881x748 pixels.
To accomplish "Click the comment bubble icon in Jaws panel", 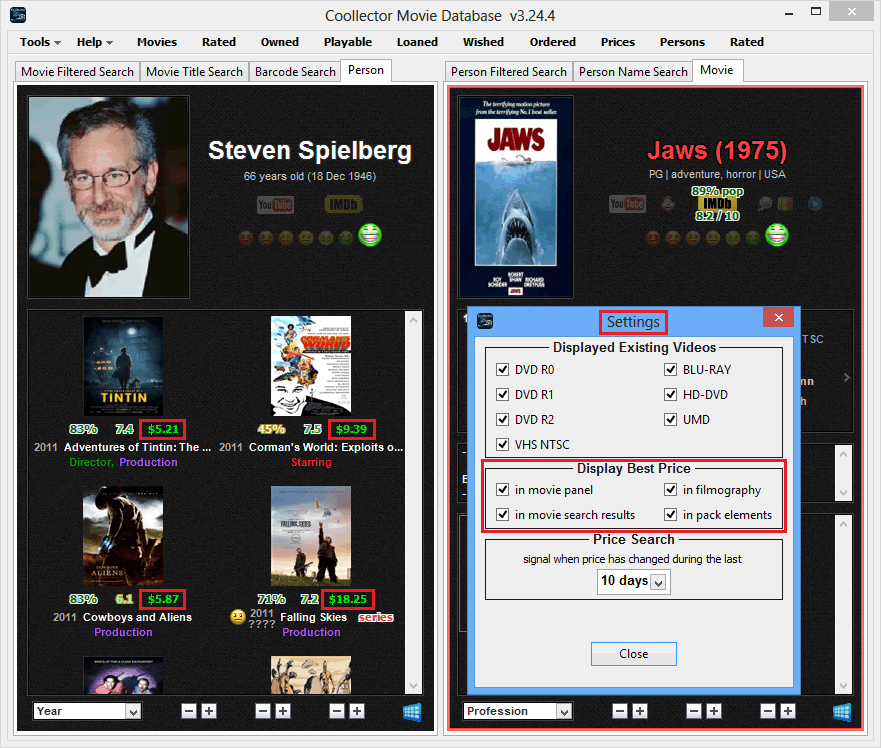I will (x=765, y=203).
